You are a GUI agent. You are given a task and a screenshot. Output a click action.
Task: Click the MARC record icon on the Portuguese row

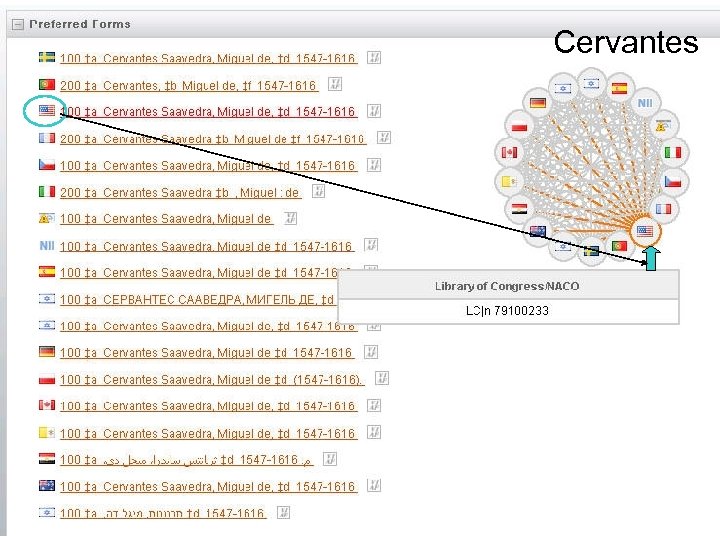point(335,84)
